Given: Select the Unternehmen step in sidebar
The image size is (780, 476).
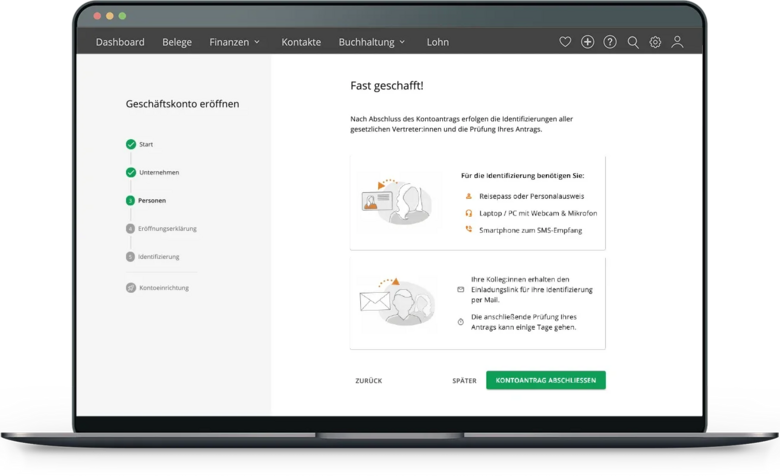Looking at the screenshot, I should point(159,172).
